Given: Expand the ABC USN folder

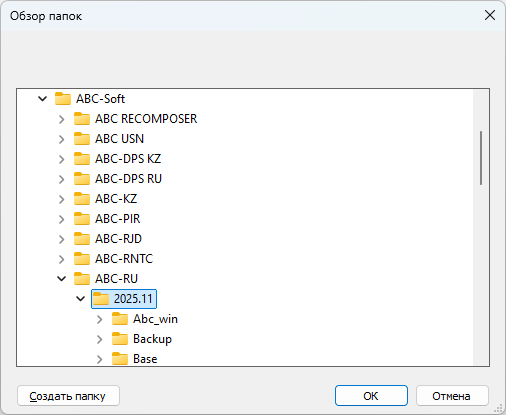Looking at the screenshot, I should 62,139.
